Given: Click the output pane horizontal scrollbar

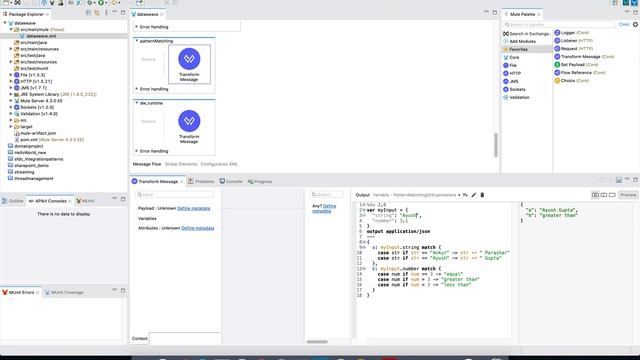Looking at the screenshot, I should [317, 342].
